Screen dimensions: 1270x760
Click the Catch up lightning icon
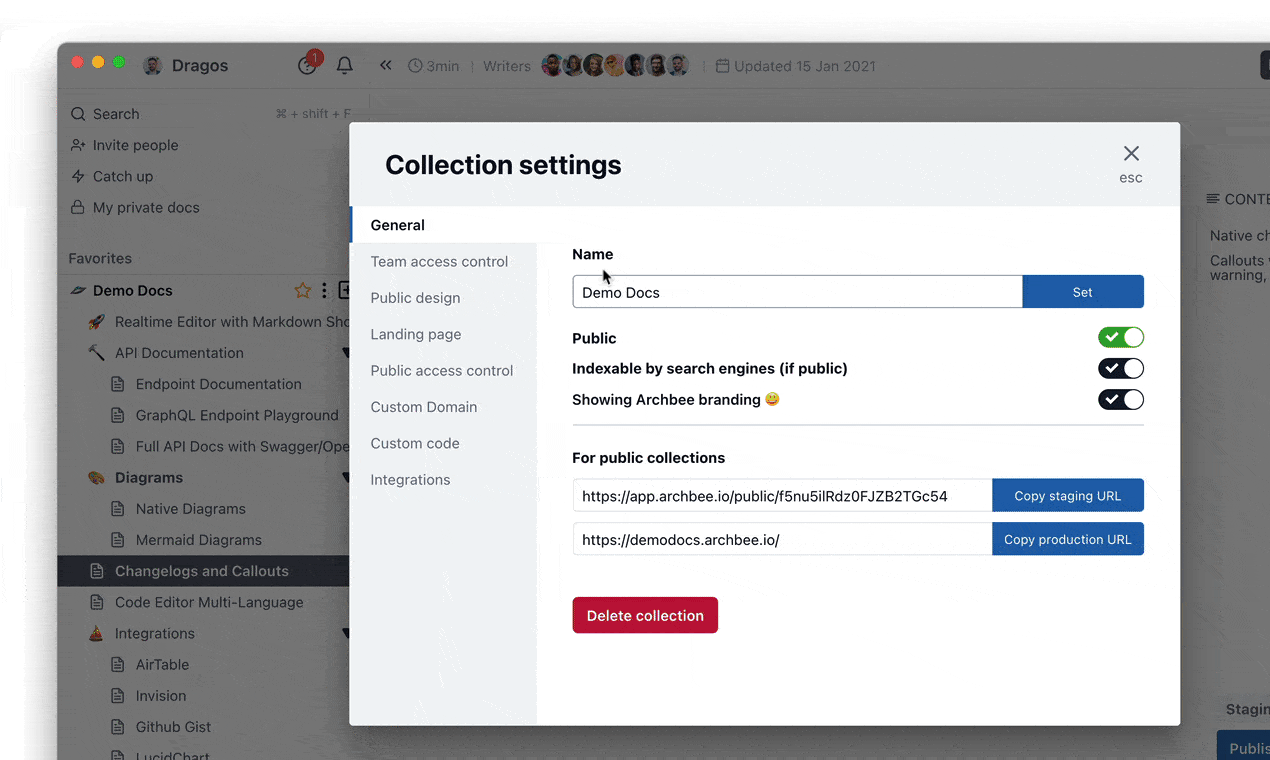click(x=78, y=176)
